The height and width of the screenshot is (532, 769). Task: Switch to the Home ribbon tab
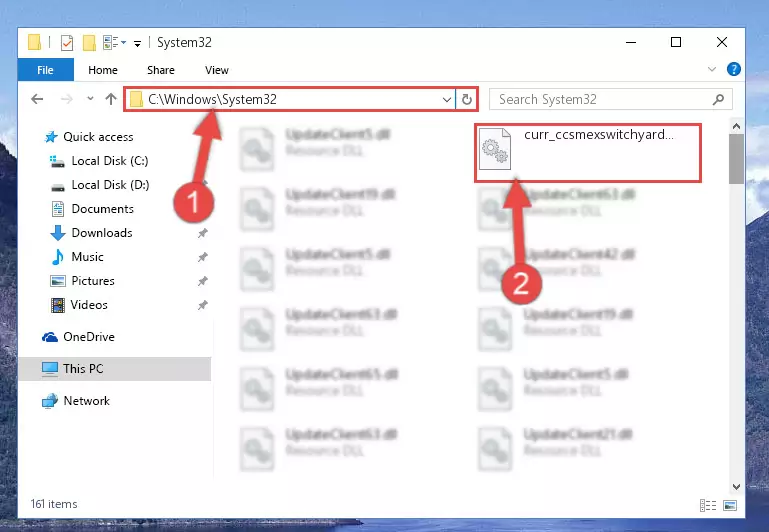pos(103,70)
